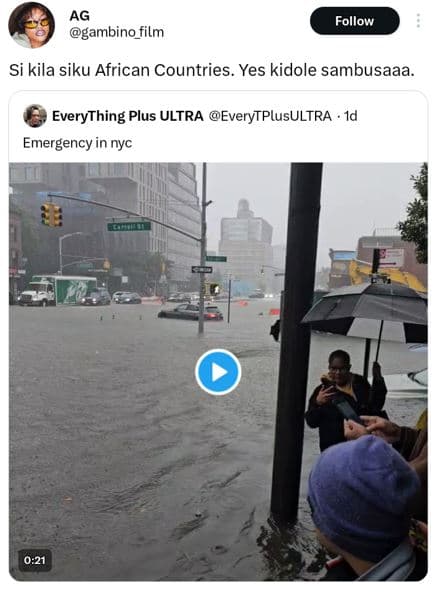The width and height of the screenshot is (436, 593).
Task: Open quoted tweet text 'Emergency in nyc'
Action: click(78, 143)
